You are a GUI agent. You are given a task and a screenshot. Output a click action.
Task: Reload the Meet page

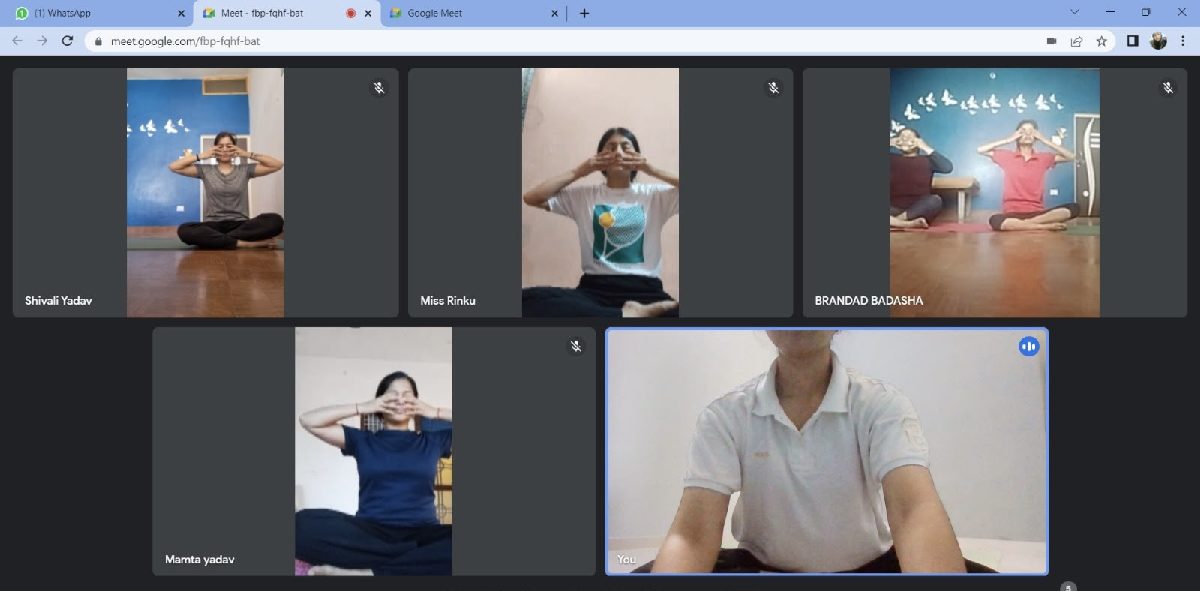point(68,41)
